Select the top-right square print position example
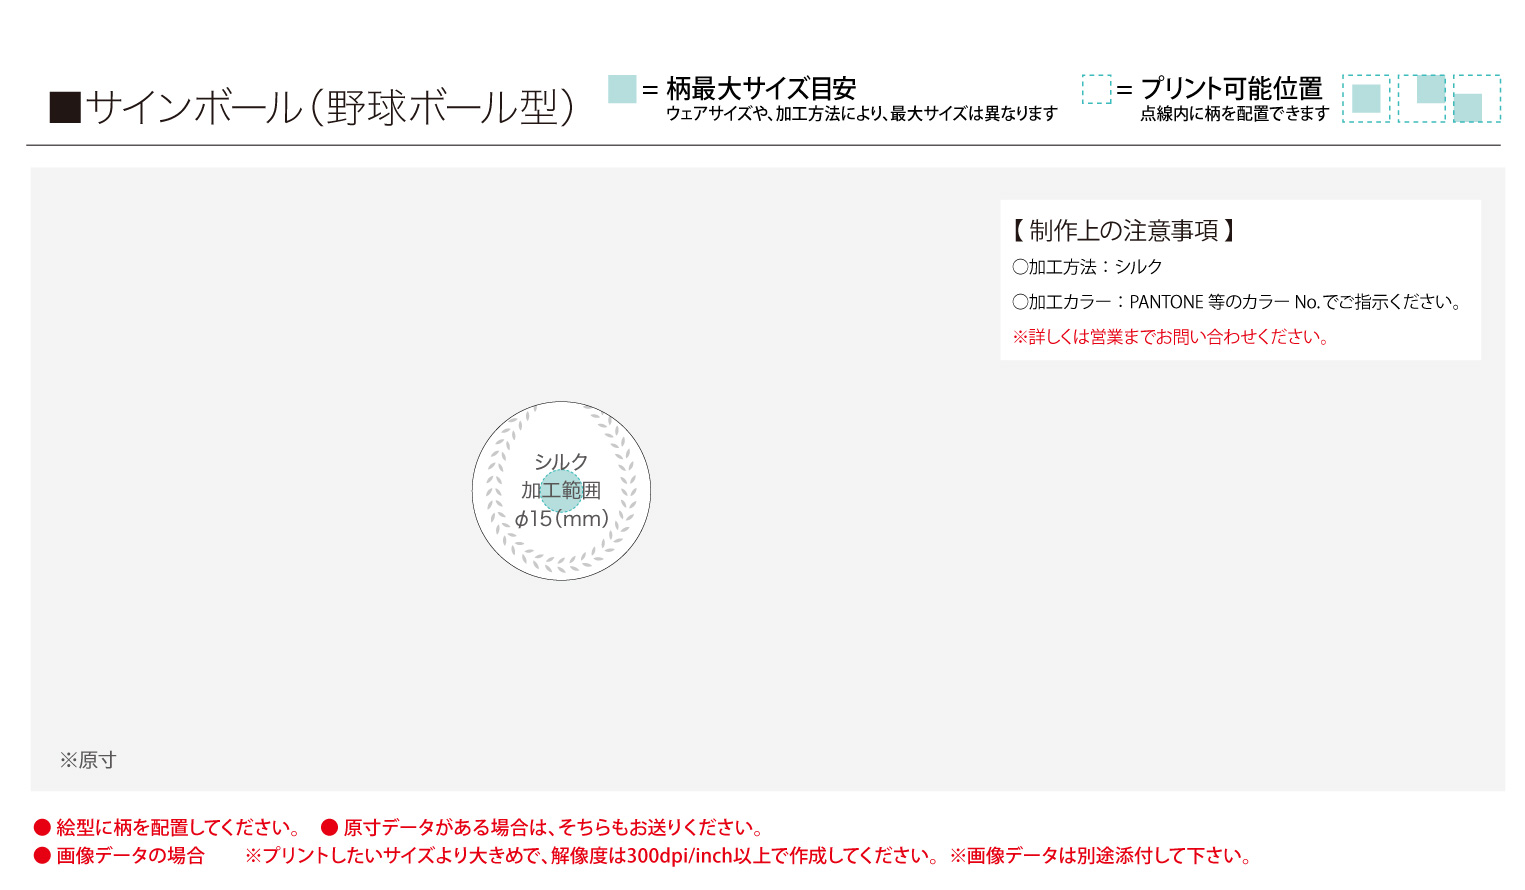 pyautogui.click(x=1422, y=98)
